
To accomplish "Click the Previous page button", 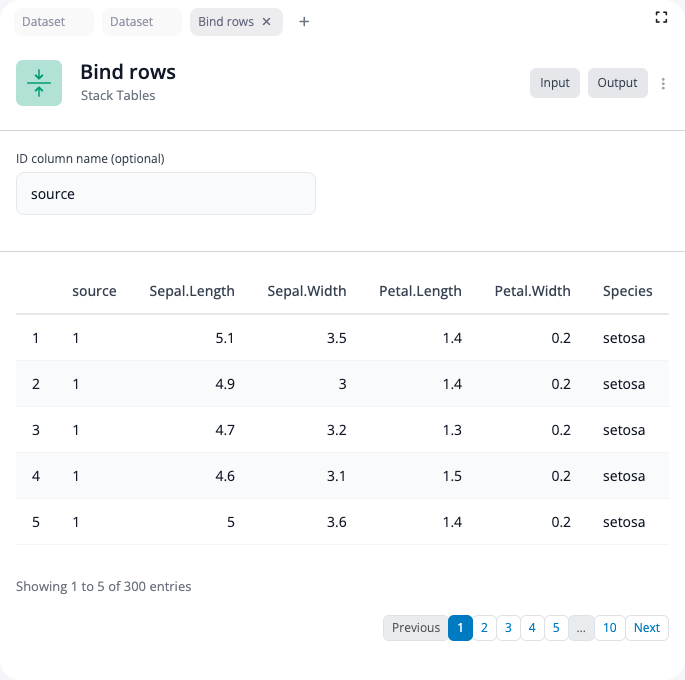I will tap(415, 628).
